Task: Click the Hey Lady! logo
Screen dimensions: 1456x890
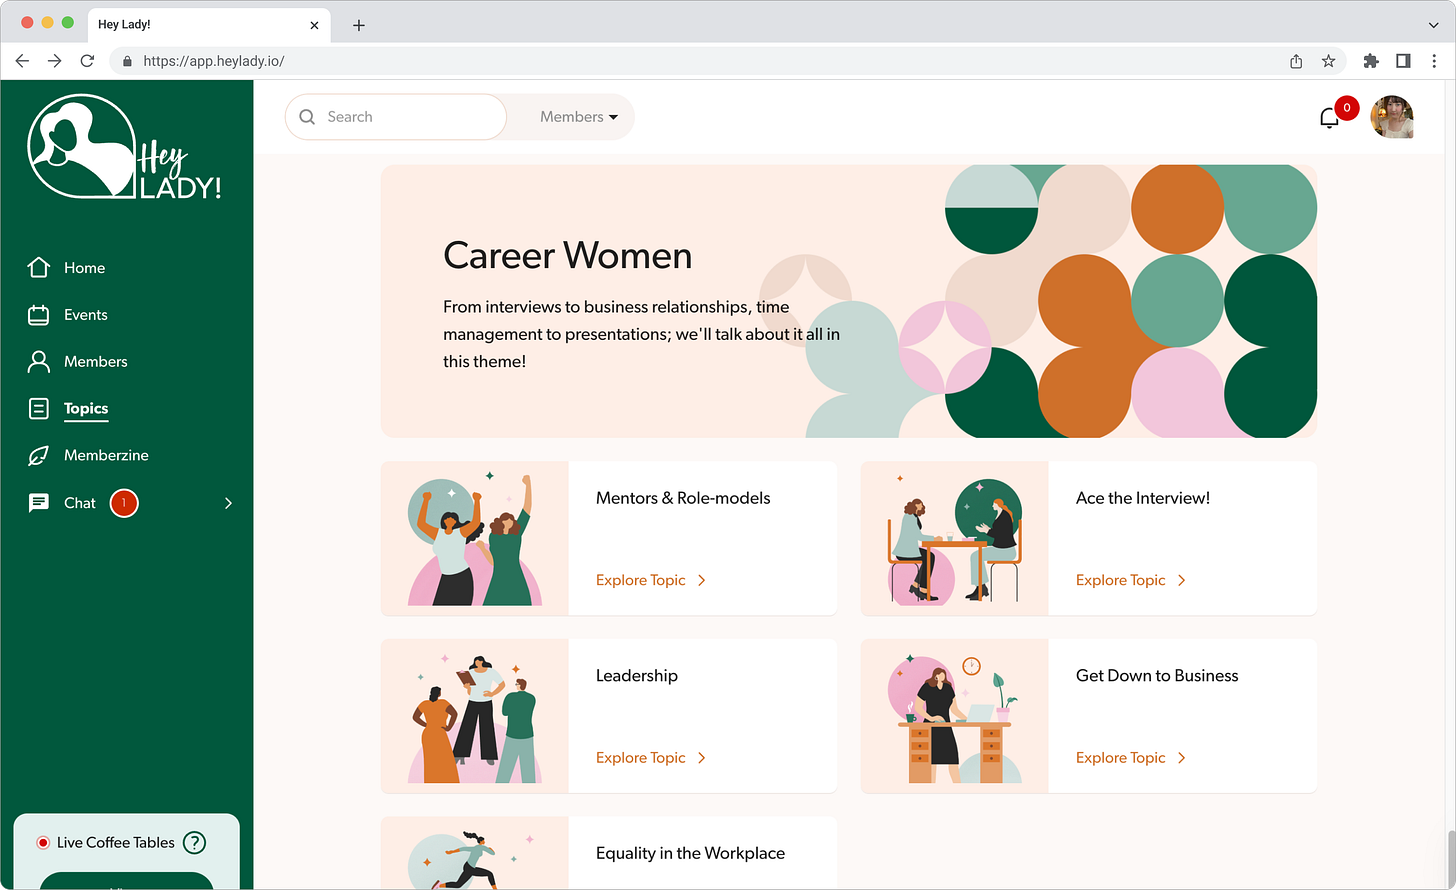Action: click(x=124, y=147)
